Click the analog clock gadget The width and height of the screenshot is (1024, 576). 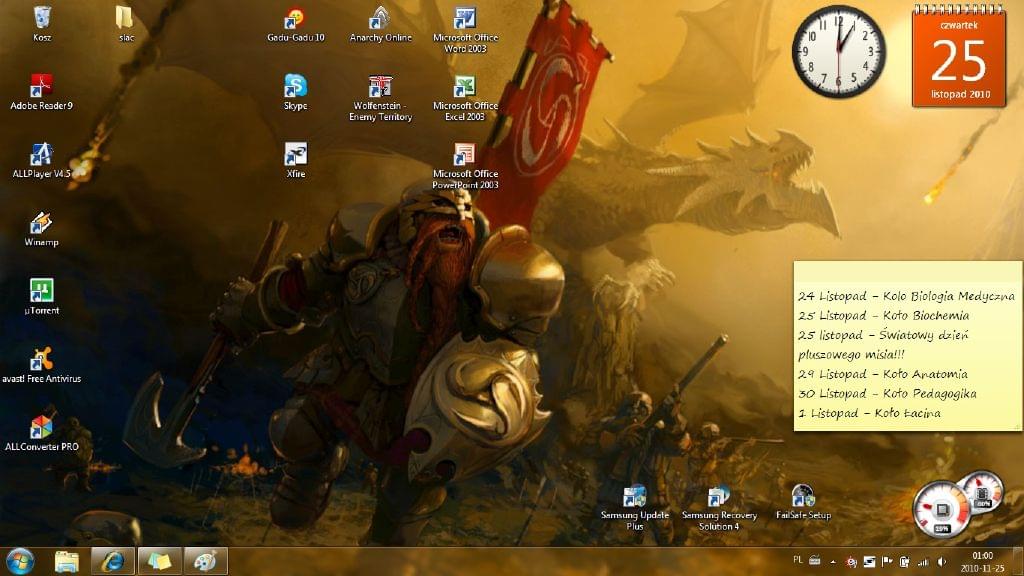coord(839,51)
